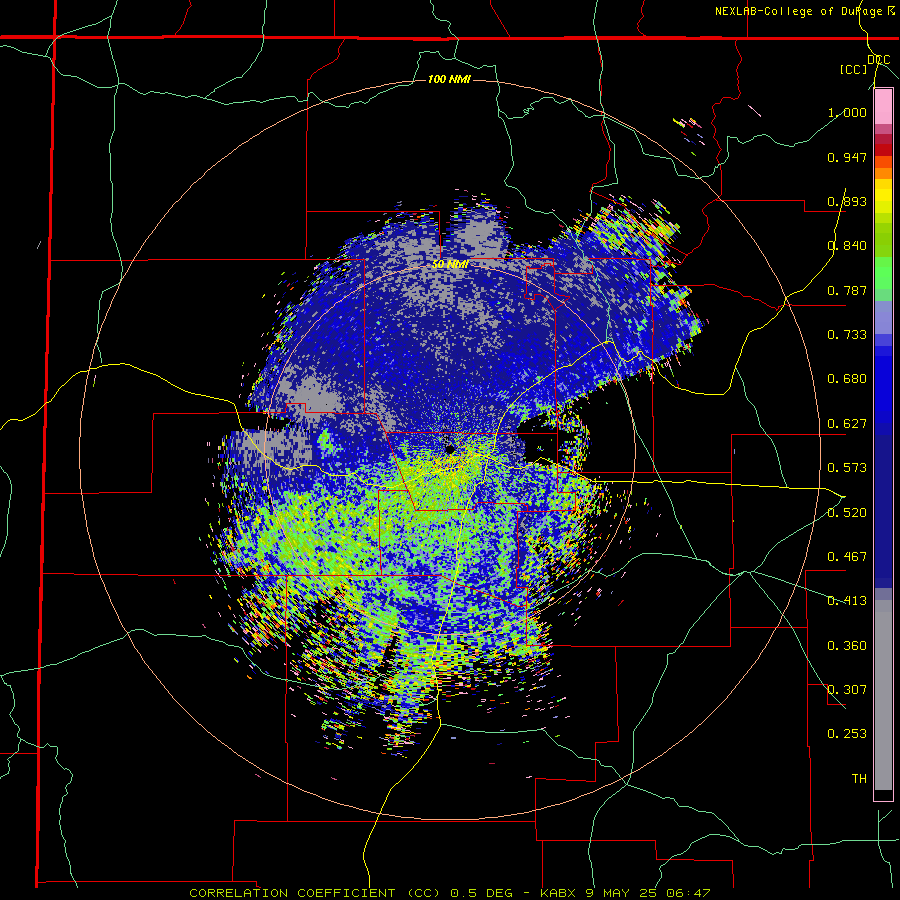
Task: Pick the bright green color bar segment
Action: tap(883, 273)
